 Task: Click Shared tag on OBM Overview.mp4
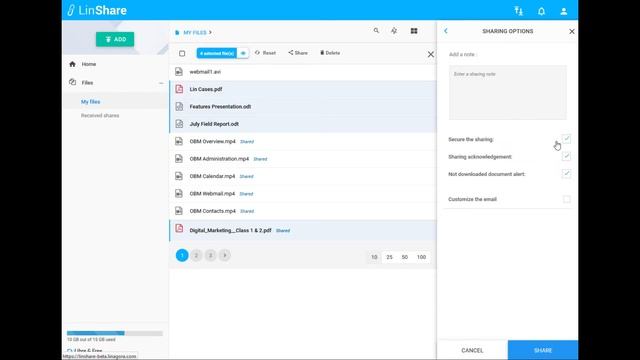(247, 142)
